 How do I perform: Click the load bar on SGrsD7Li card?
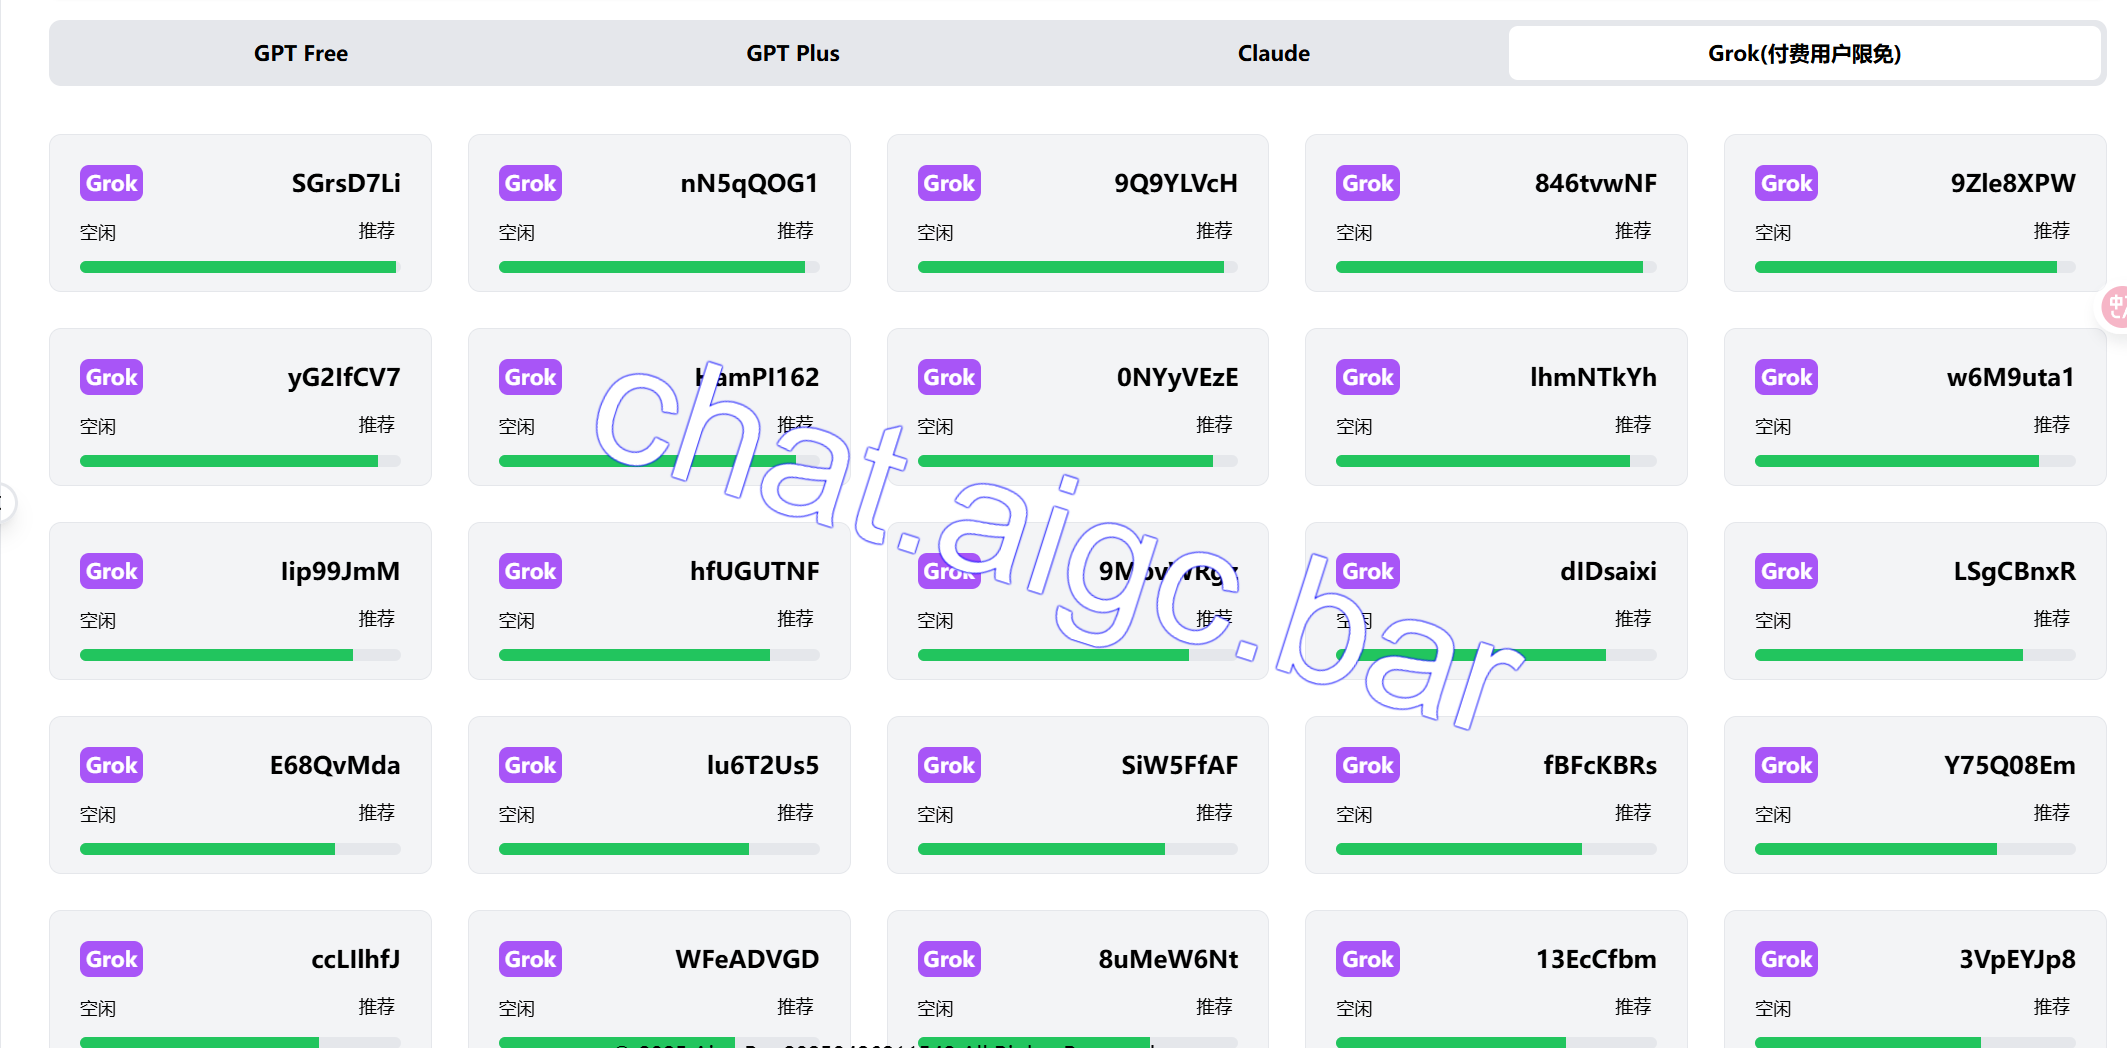point(240,267)
